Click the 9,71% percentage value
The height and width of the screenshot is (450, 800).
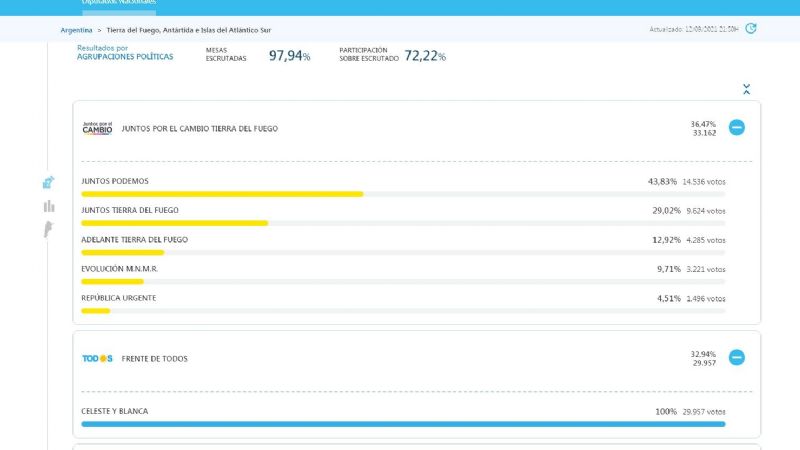pyautogui.click(x=669, y=269)
